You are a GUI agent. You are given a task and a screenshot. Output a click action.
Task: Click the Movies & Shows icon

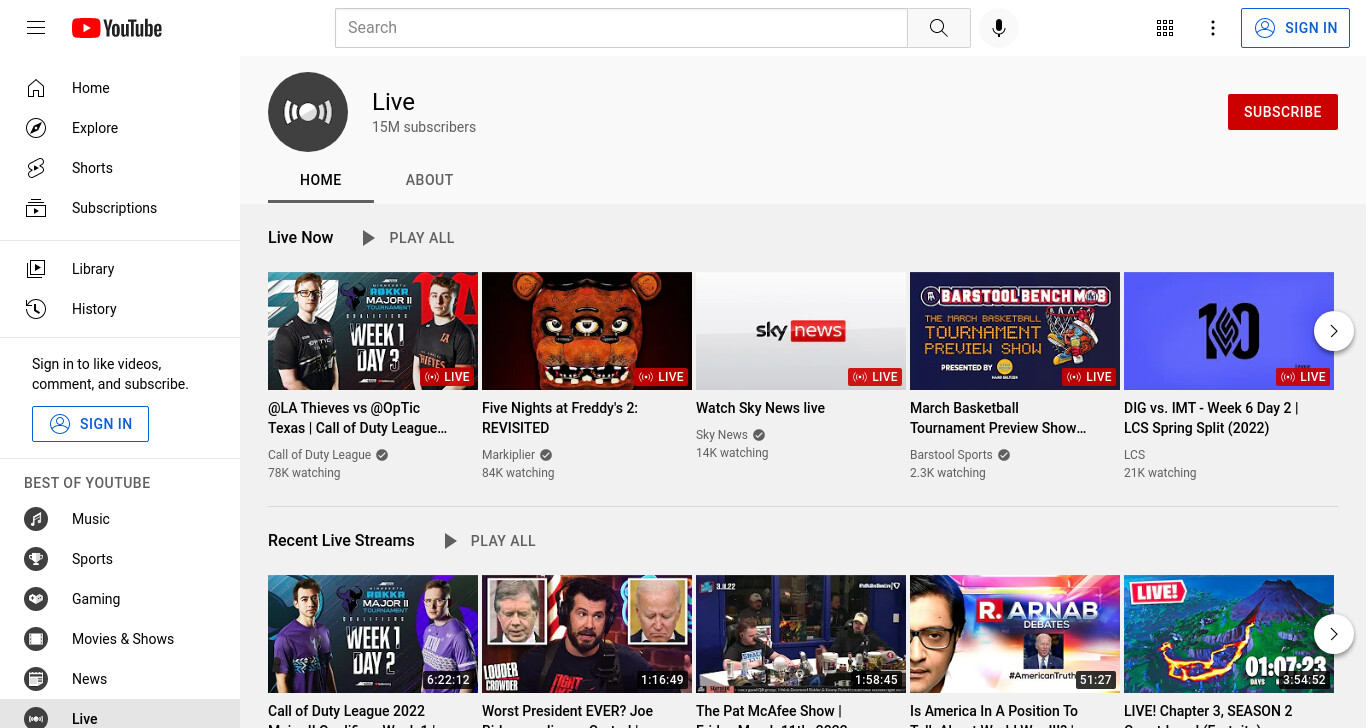[x=36, y=639]
